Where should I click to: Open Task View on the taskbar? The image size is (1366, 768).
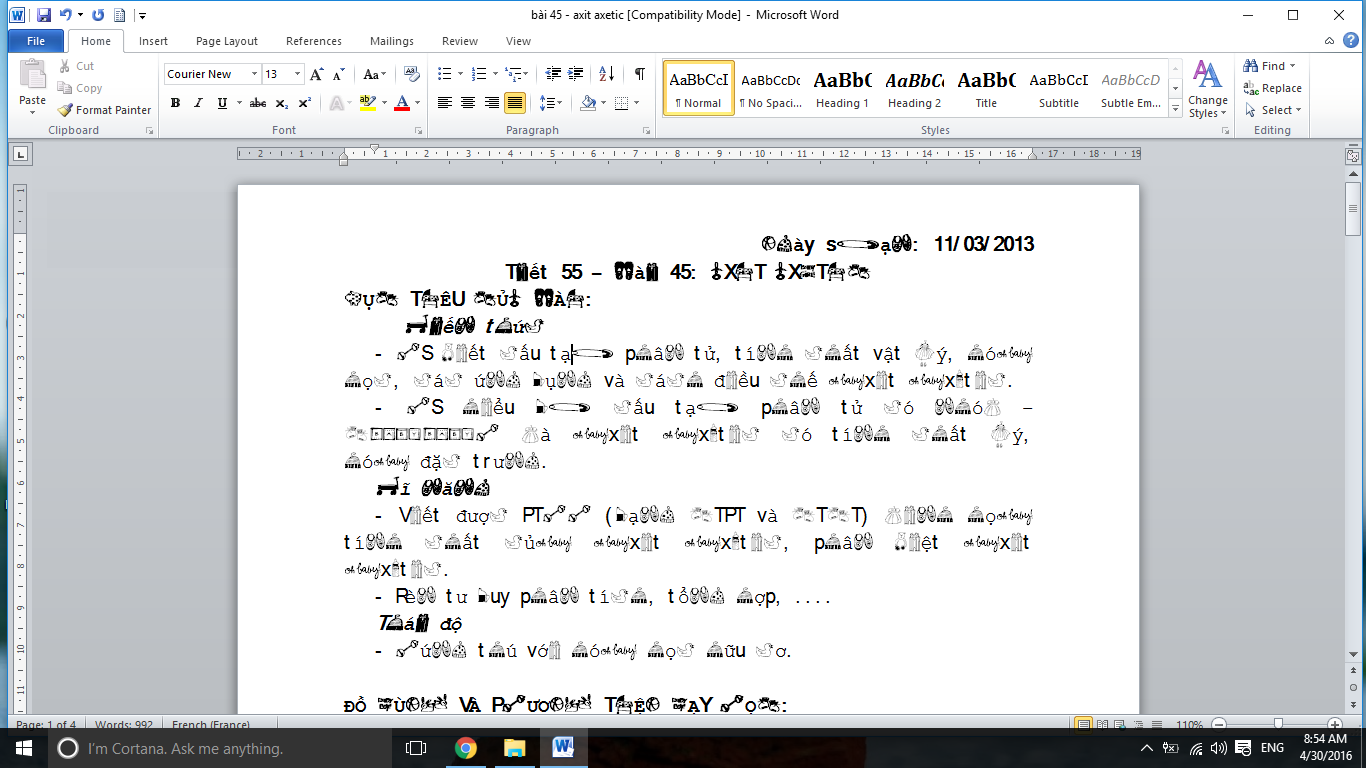(416, 748)
